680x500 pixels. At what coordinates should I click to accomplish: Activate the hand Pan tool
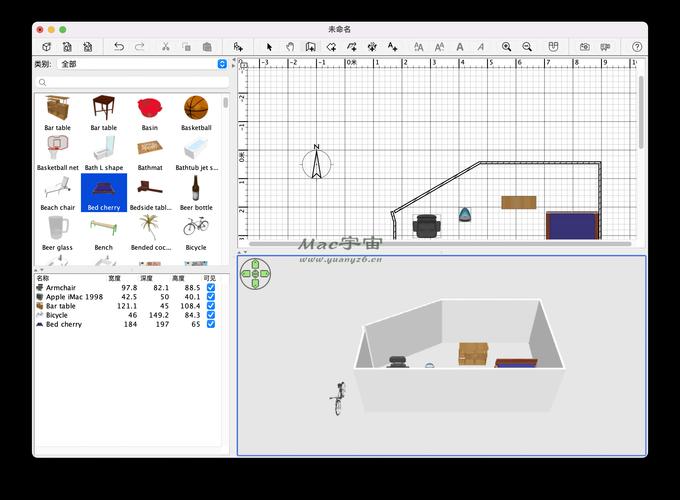pos(290,47)
